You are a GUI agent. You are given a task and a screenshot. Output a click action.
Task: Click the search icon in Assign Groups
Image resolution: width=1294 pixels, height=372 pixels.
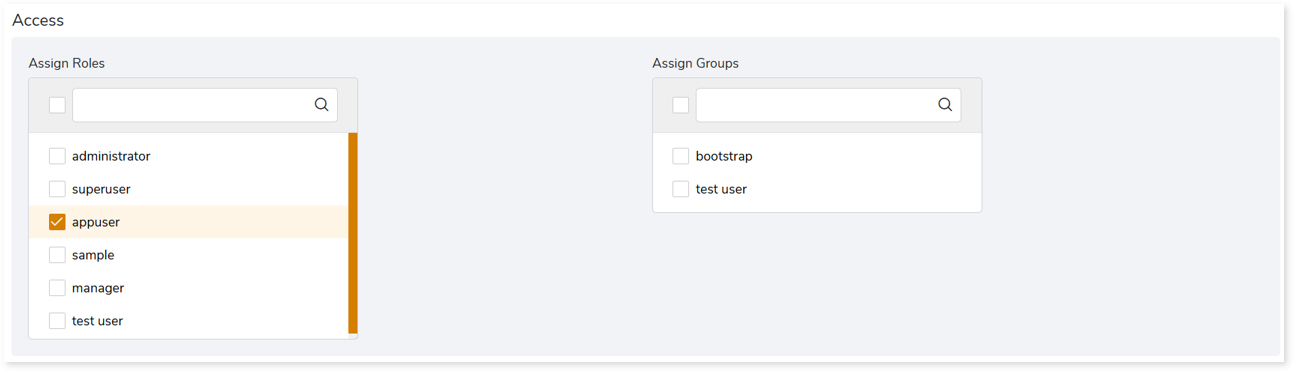(x=945, y=104)
